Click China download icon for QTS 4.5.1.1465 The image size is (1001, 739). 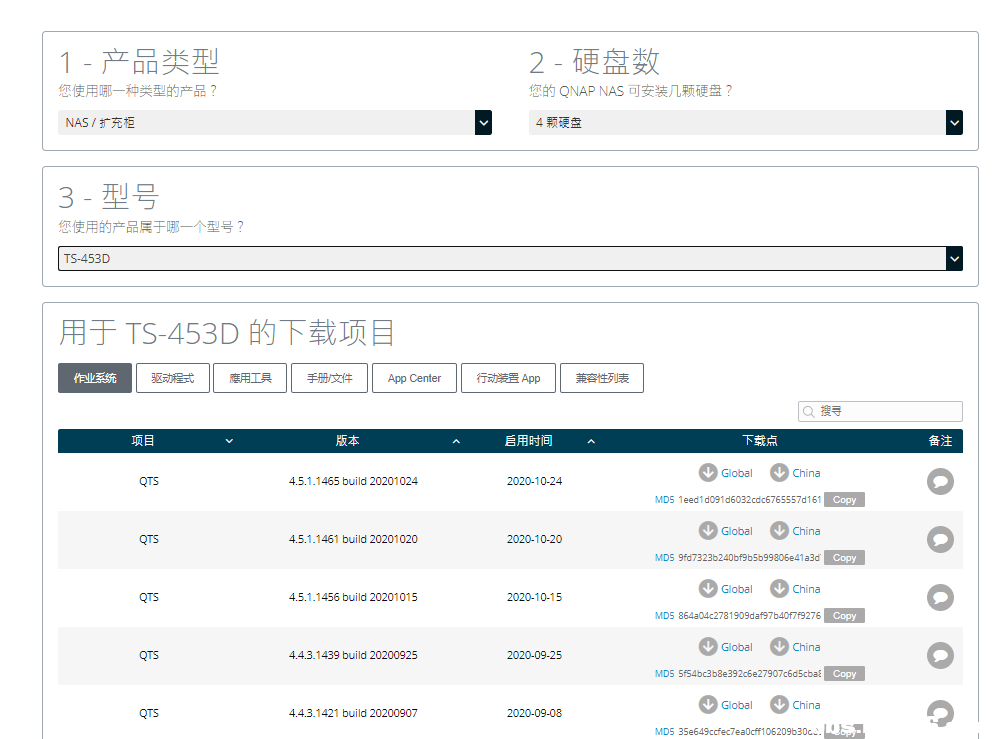779,473
